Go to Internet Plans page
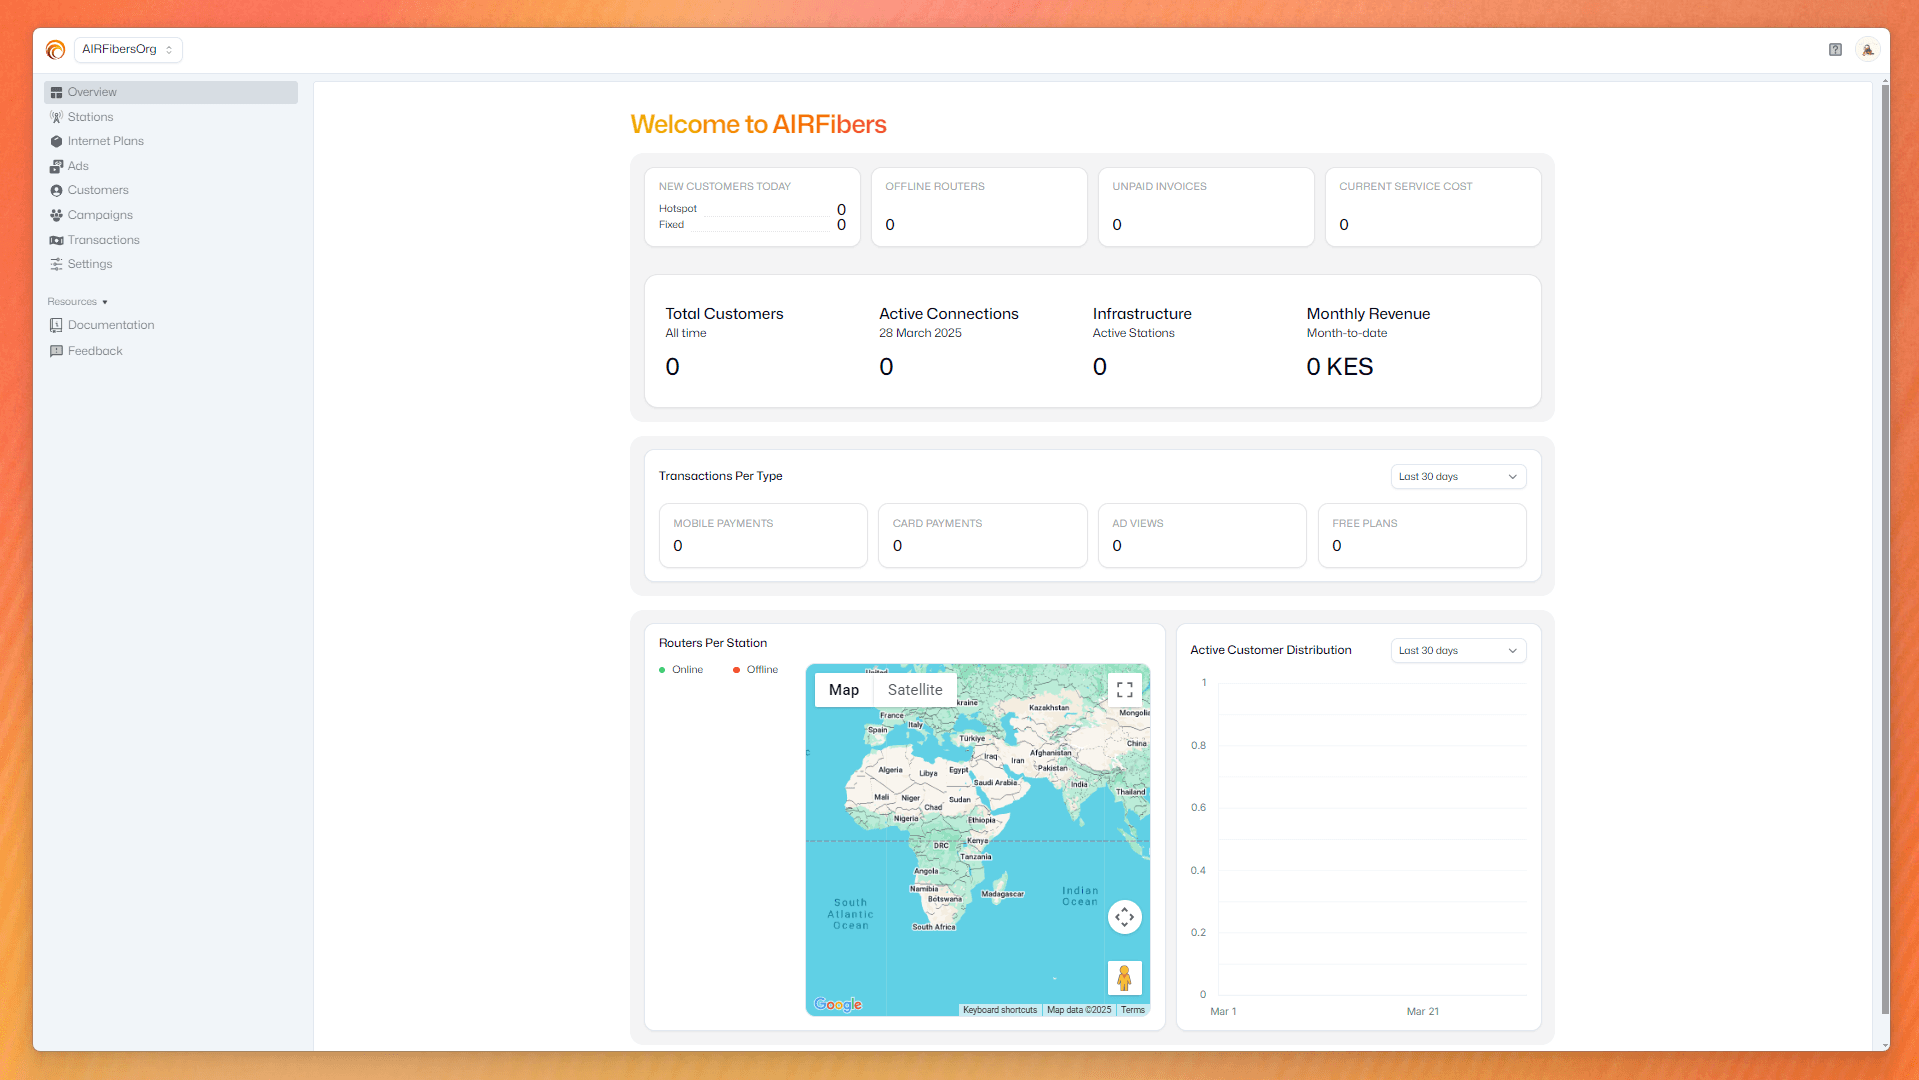The width and height of the screenshot is (1919, 1080). point(105,141)
